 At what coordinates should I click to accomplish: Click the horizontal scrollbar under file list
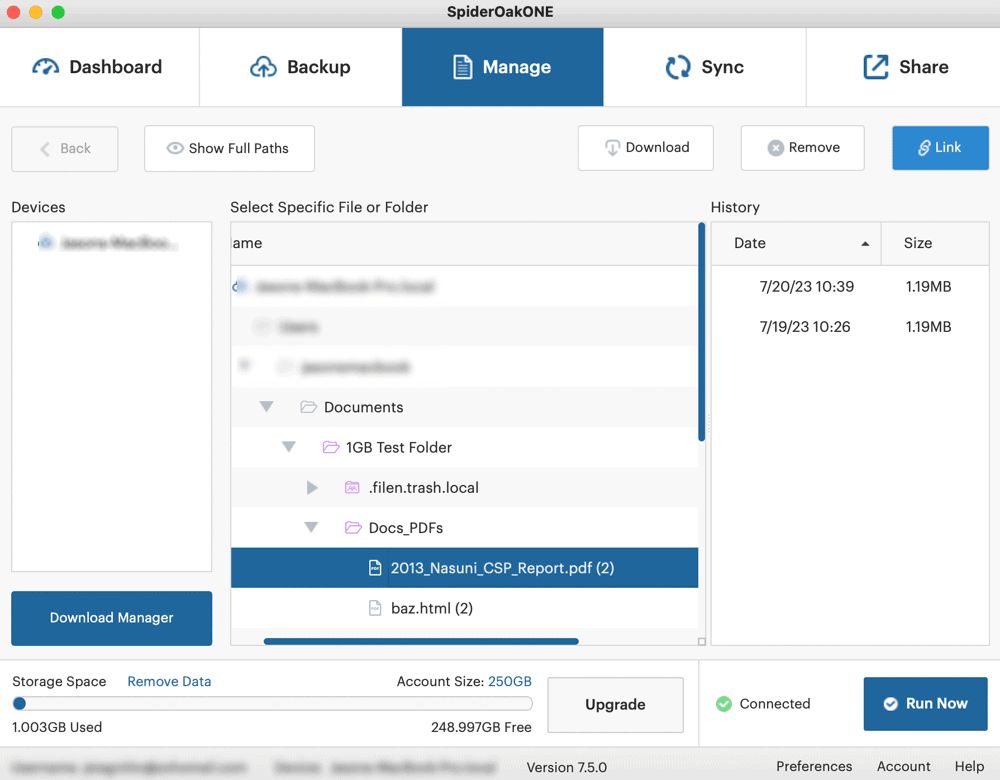[421, 641]
